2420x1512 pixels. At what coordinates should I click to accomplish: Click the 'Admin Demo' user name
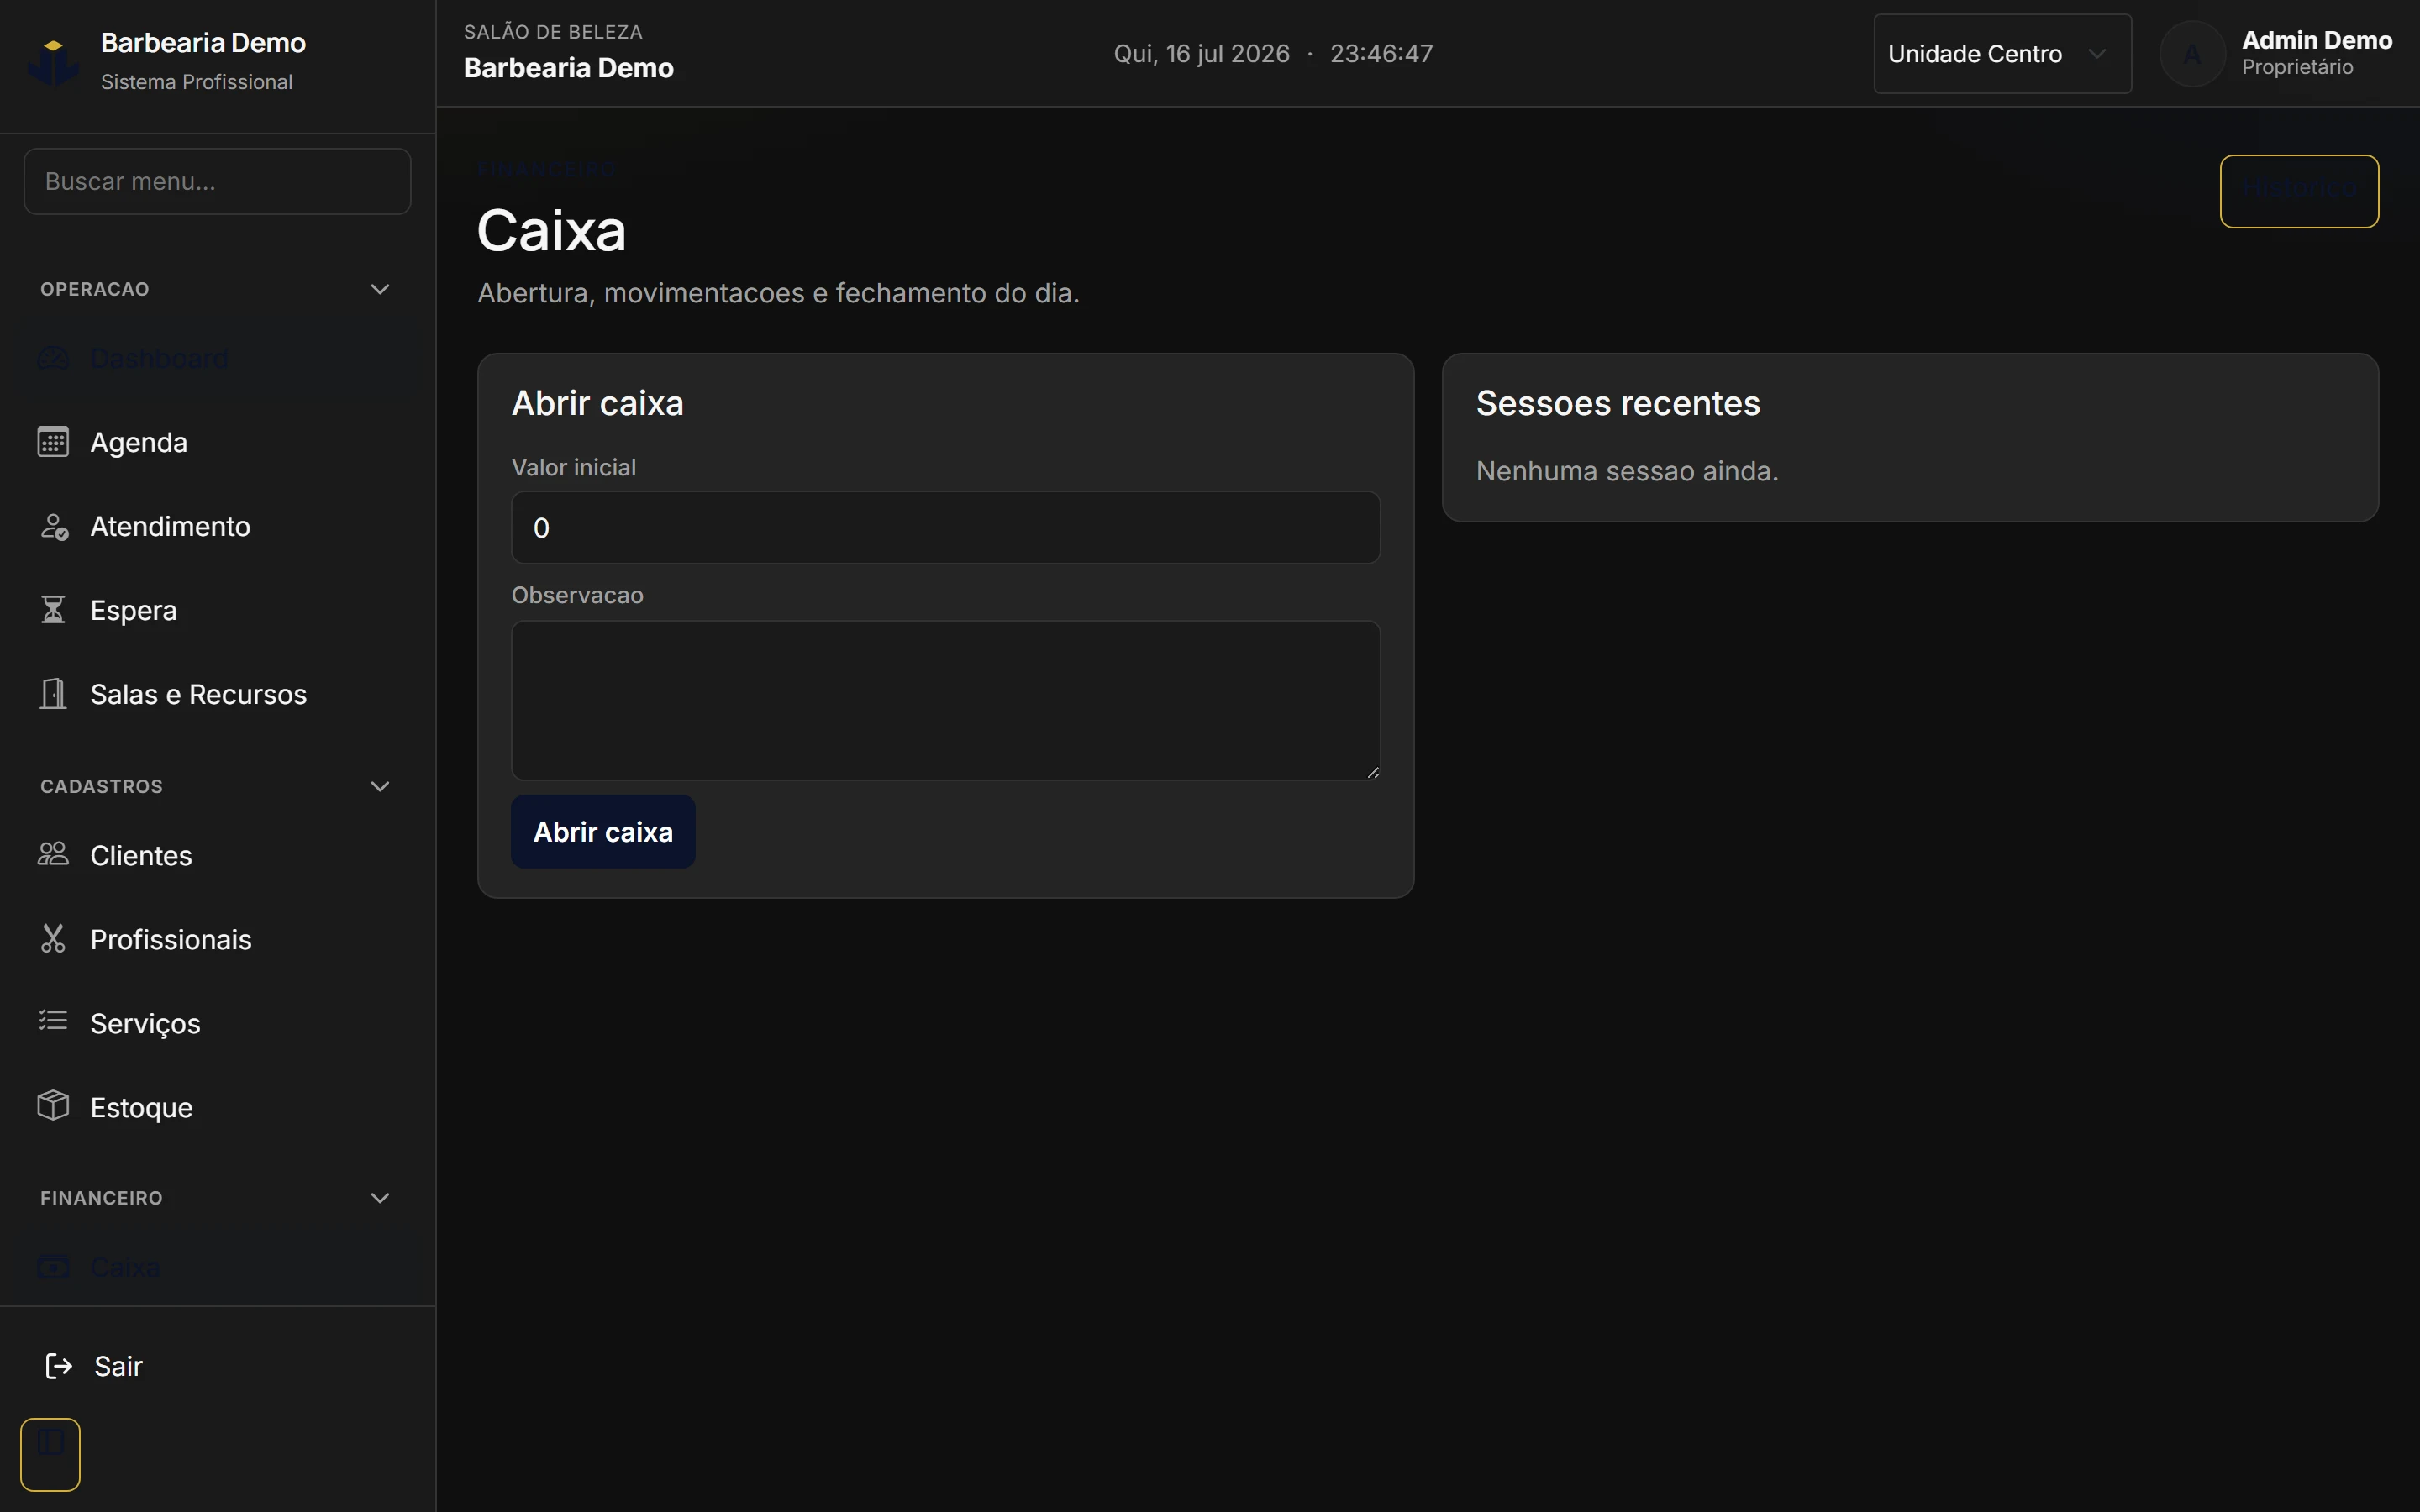coord(2317,40)
